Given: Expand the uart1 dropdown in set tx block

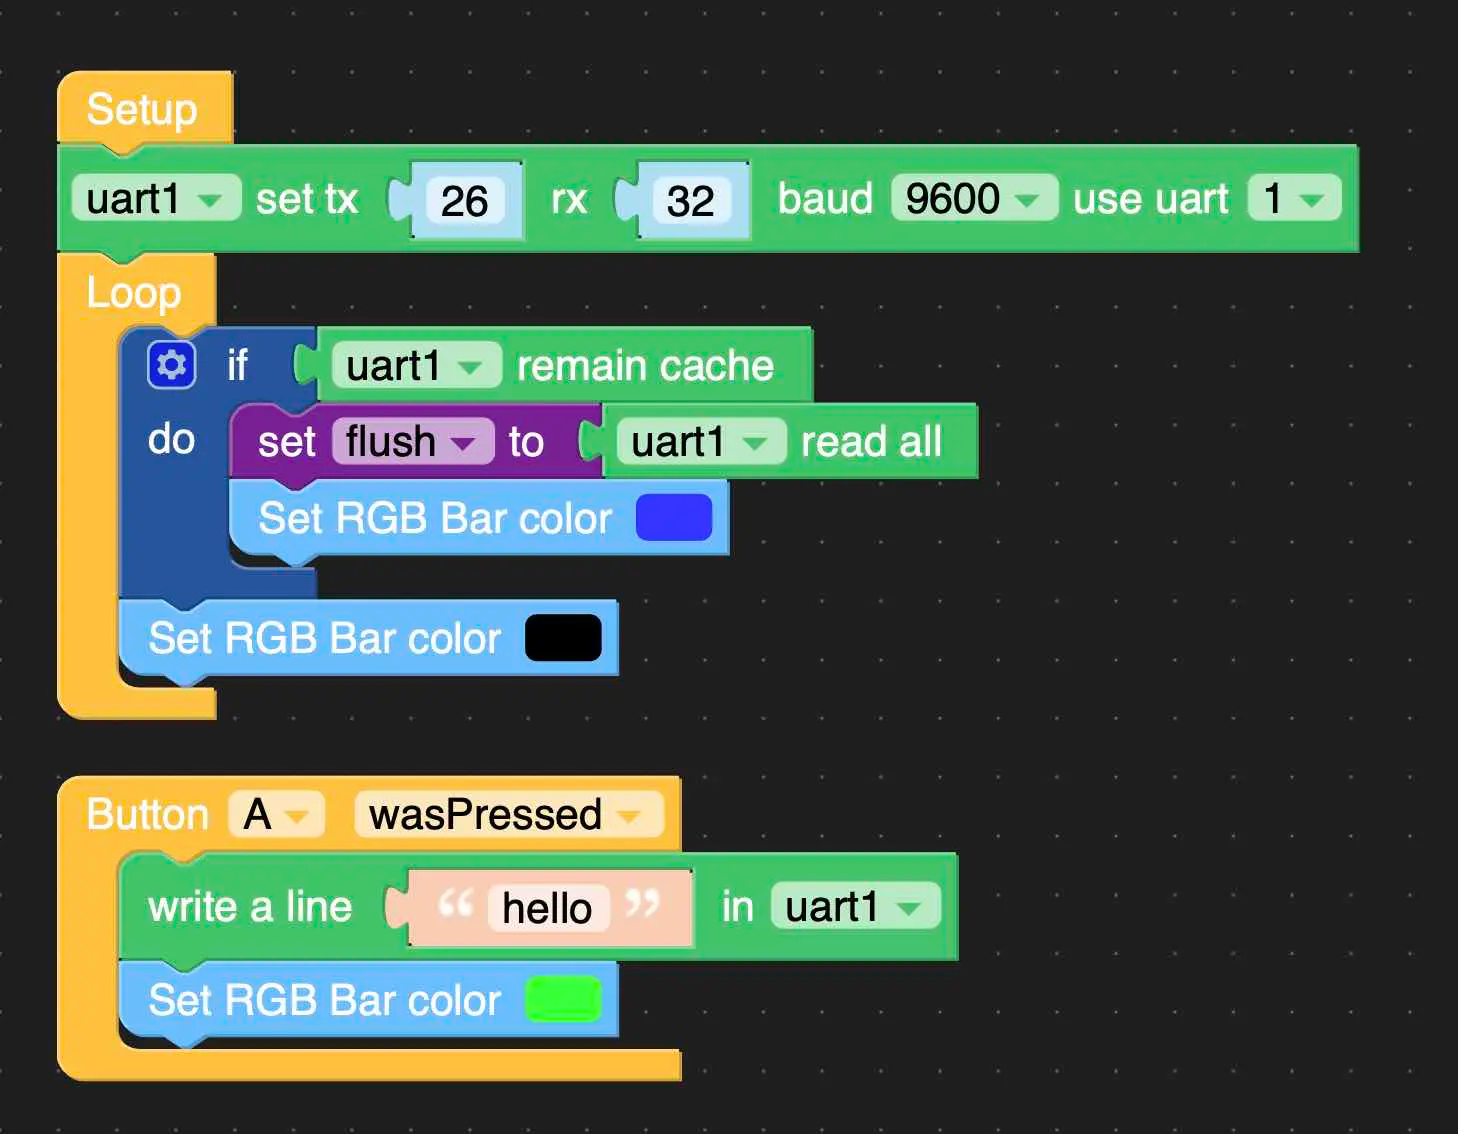Looking at the screenshot, I should (155, 199).
